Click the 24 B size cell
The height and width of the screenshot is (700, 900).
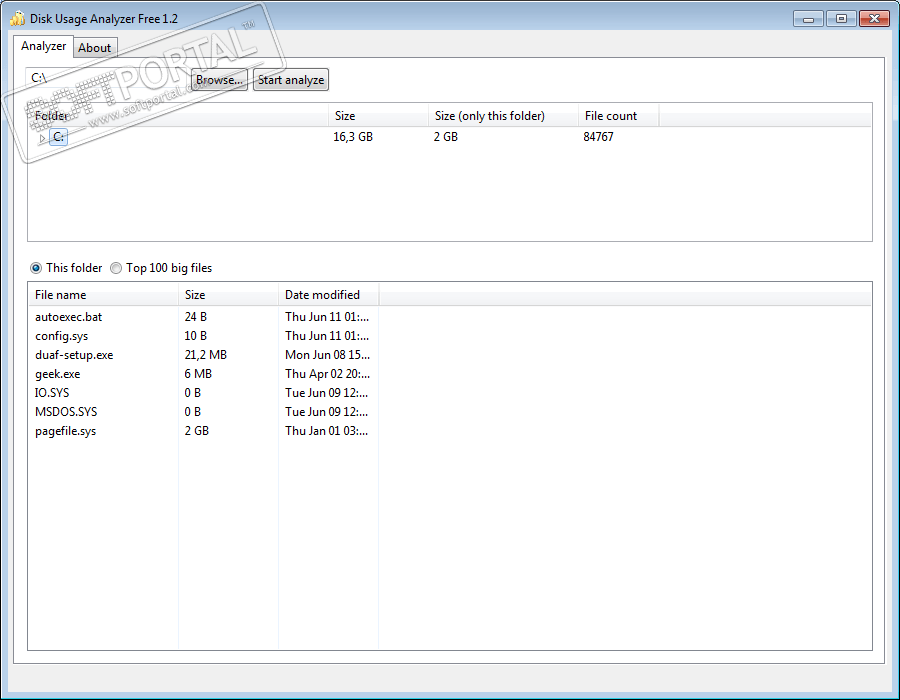(x=196, y=317)
